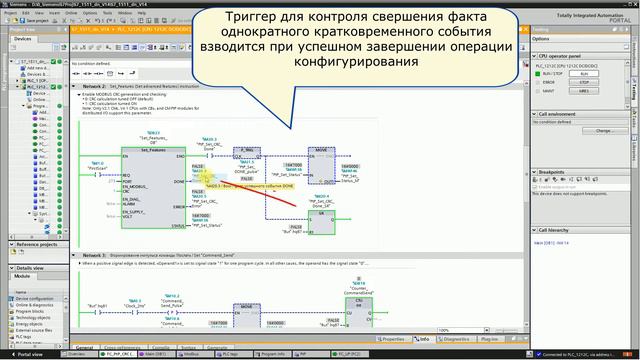Viewport: 640px width, 360px height.
Task: Click the MRES button on CPU operator panel
Action: (x=584, y=91)
